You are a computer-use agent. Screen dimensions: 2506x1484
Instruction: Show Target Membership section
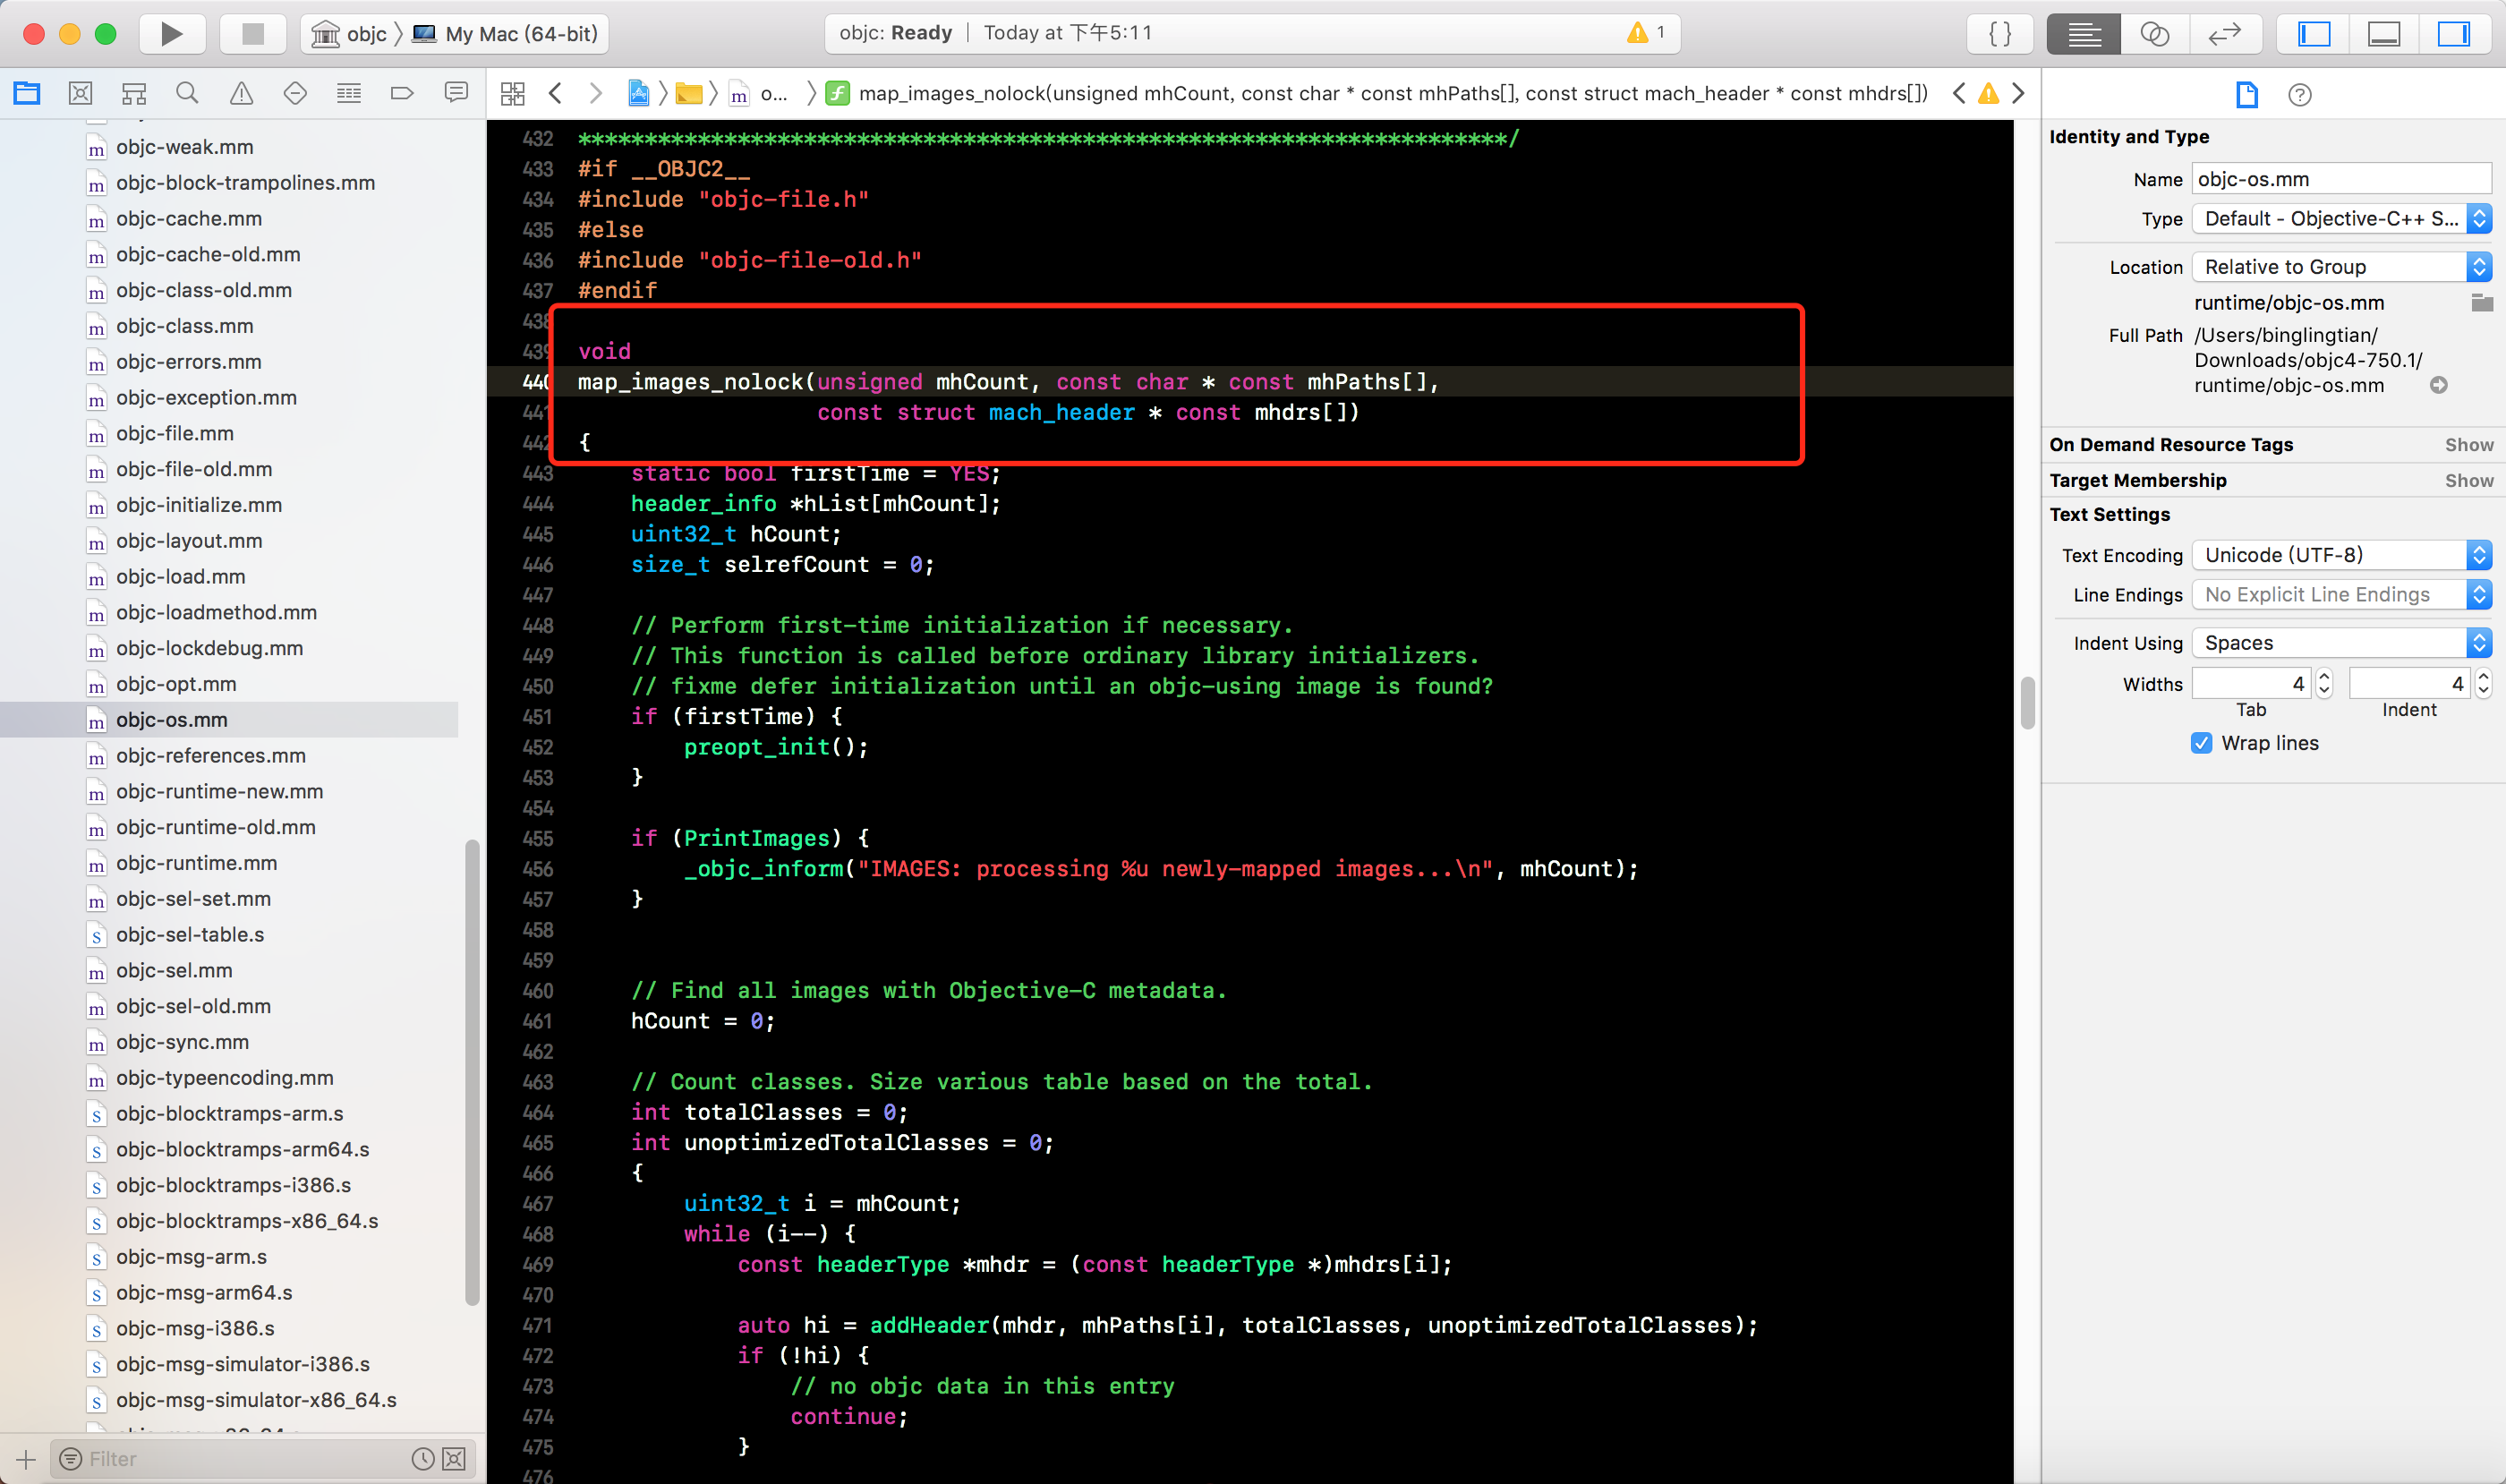coord(2468,481)
